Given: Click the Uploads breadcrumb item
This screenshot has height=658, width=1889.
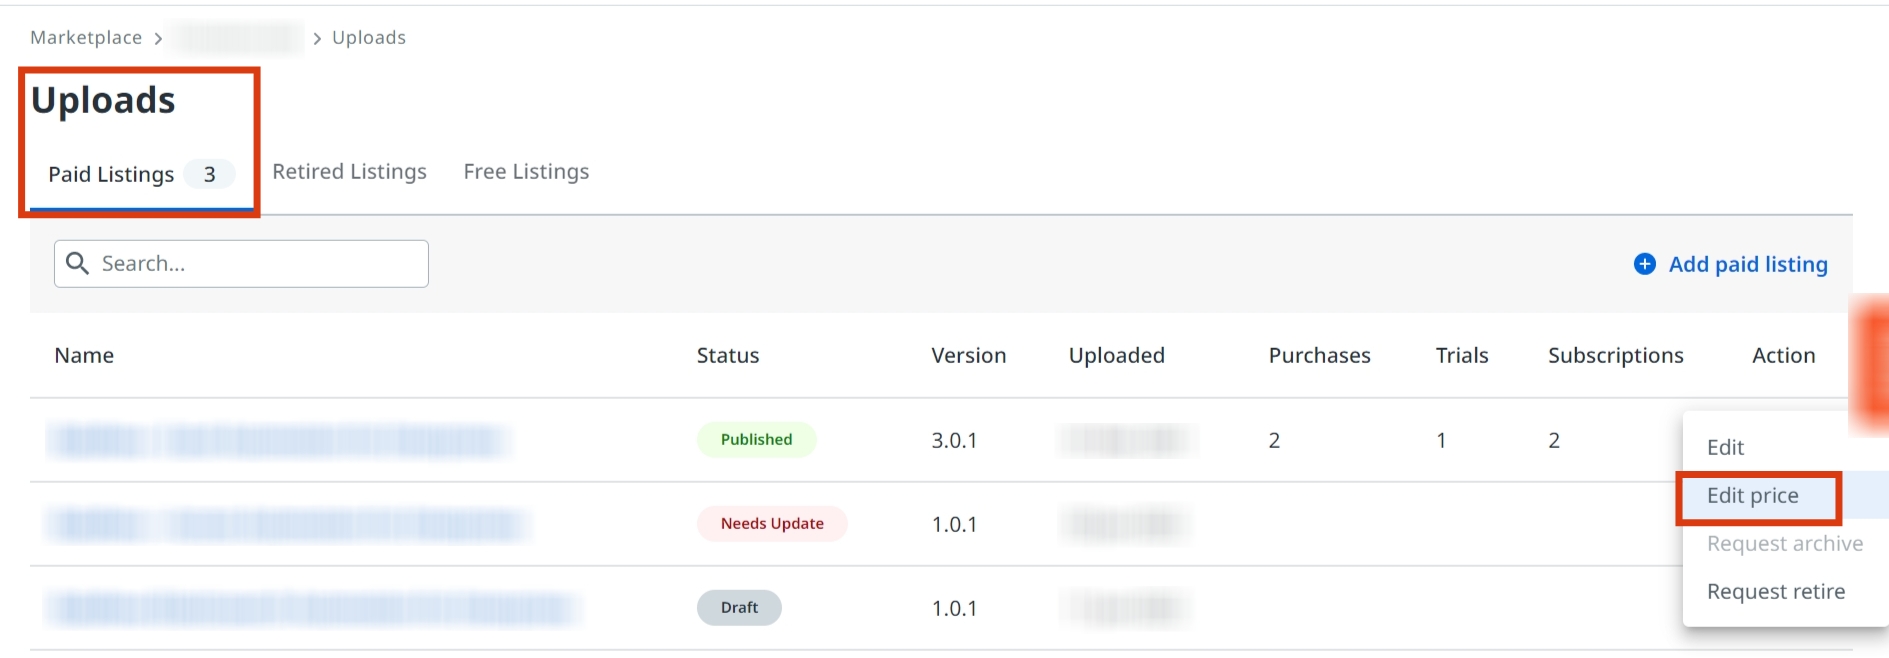Looking at the screenshot, I should tap(369, 38).
